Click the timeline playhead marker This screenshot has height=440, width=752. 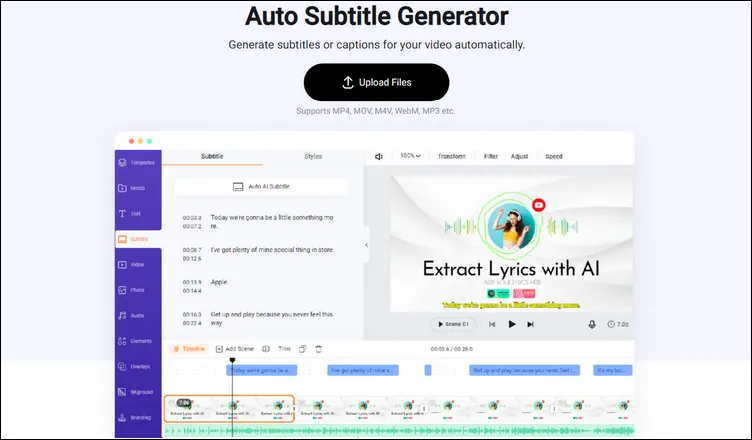232,360
